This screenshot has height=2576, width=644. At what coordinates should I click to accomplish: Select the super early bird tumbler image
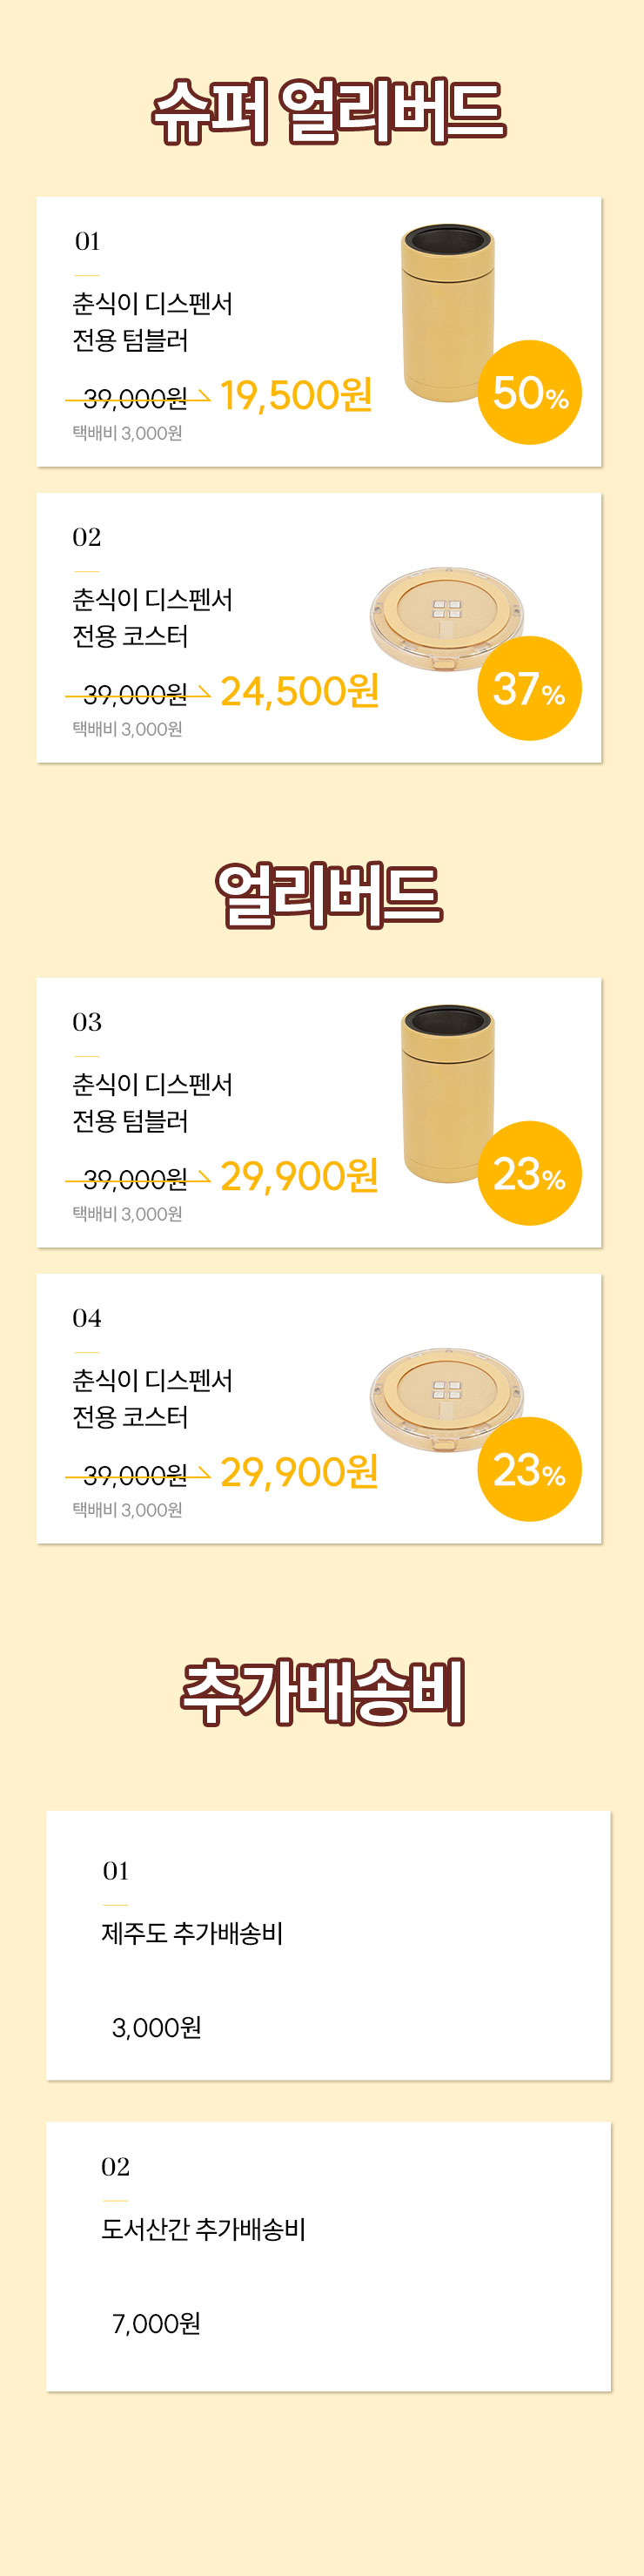click(x=447, y=313)
